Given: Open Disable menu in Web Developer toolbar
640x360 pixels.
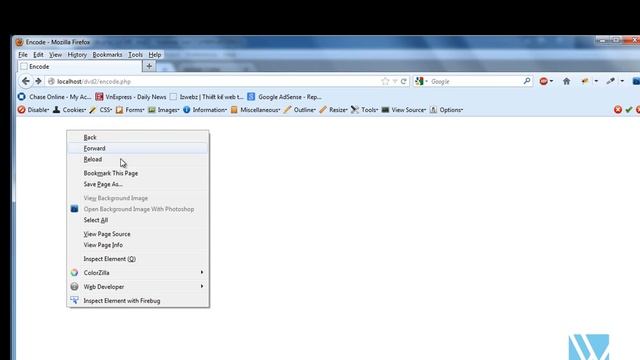Looking at the screenshot, I should tap(33, 110).
